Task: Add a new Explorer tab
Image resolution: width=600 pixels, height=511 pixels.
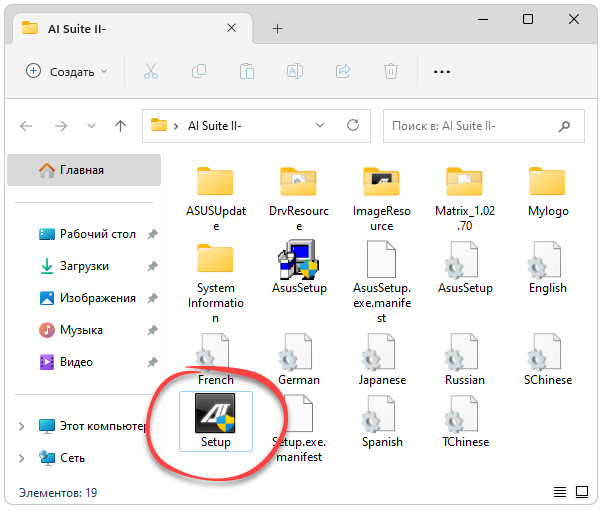Action: [x=277, y=28]
